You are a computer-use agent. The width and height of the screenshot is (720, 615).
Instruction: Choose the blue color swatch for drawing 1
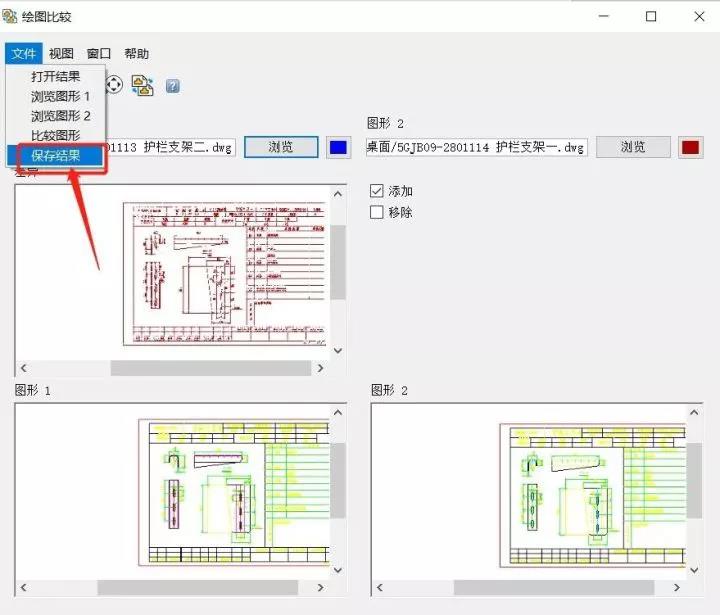click(x=338, y=147)
